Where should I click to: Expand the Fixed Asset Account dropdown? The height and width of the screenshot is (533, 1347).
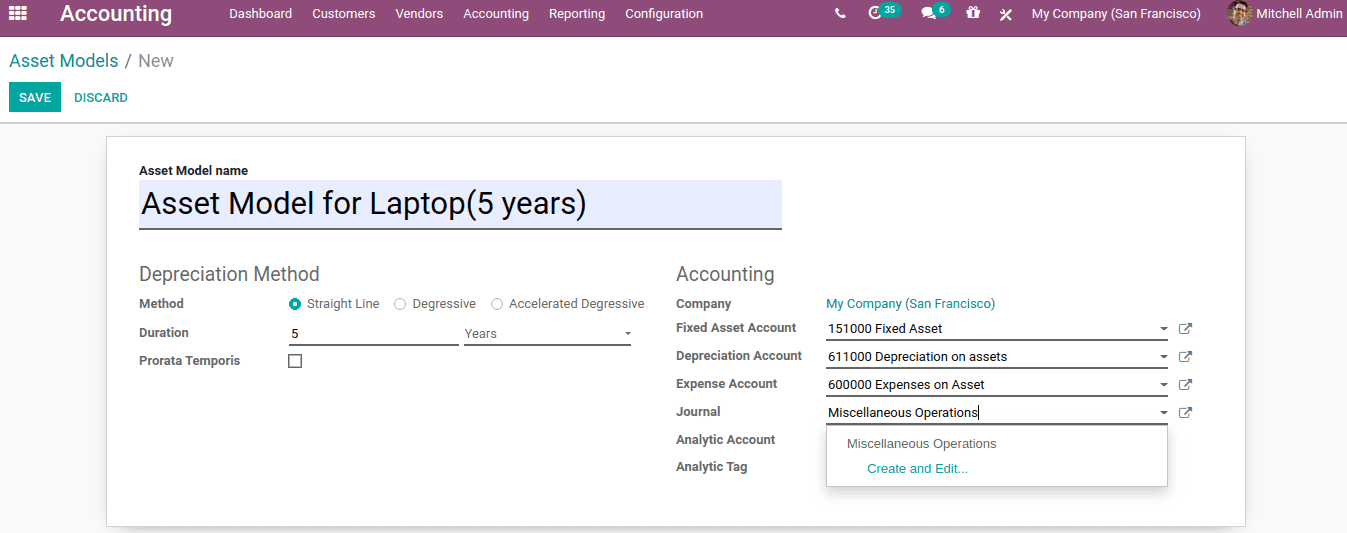1163,328
